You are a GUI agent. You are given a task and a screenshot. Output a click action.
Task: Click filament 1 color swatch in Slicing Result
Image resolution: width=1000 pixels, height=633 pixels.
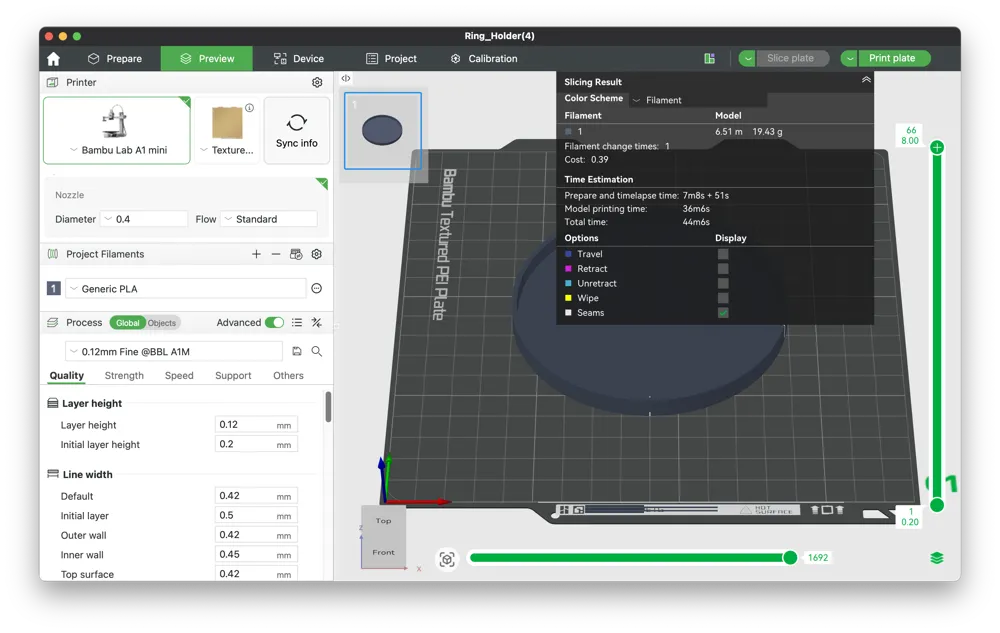pyautogui.click(x=568, y=132)
